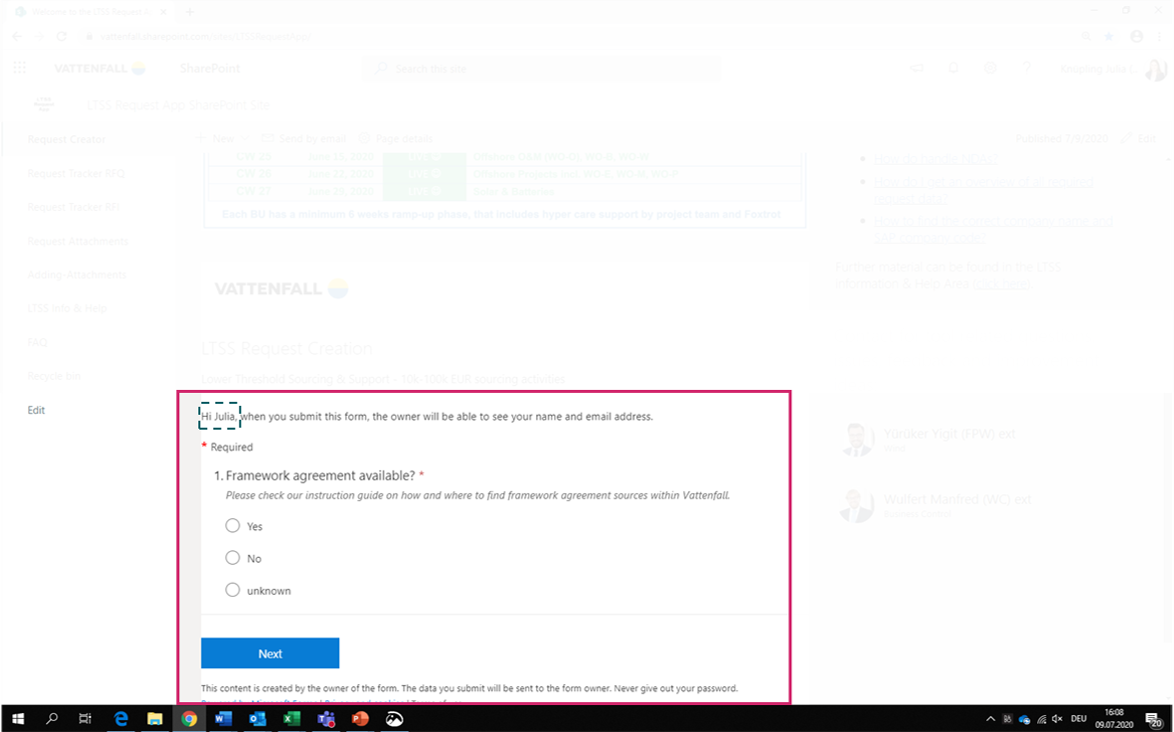The image size is (1174, 732).
Task: Open the network Wi-Fi tray icon
Action: [x=1041, y=719]
